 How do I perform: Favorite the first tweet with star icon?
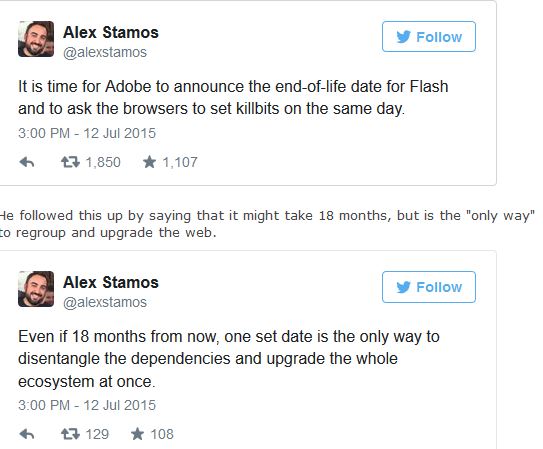(149, 162)
